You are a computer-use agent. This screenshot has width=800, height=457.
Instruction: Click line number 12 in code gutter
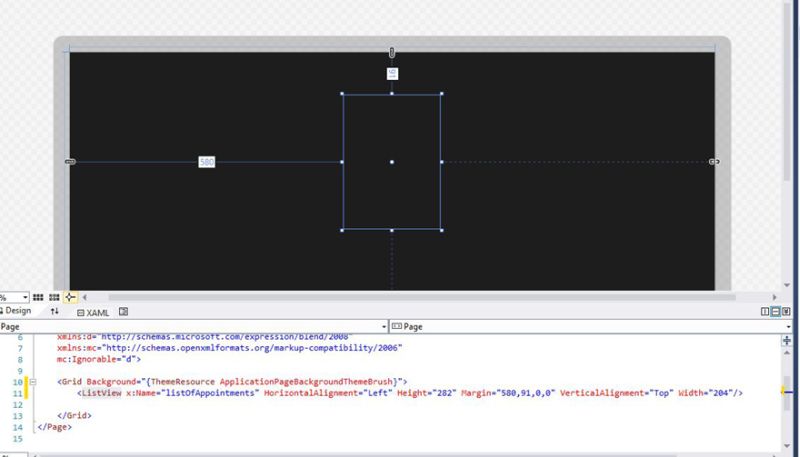(x=18, y=405)
